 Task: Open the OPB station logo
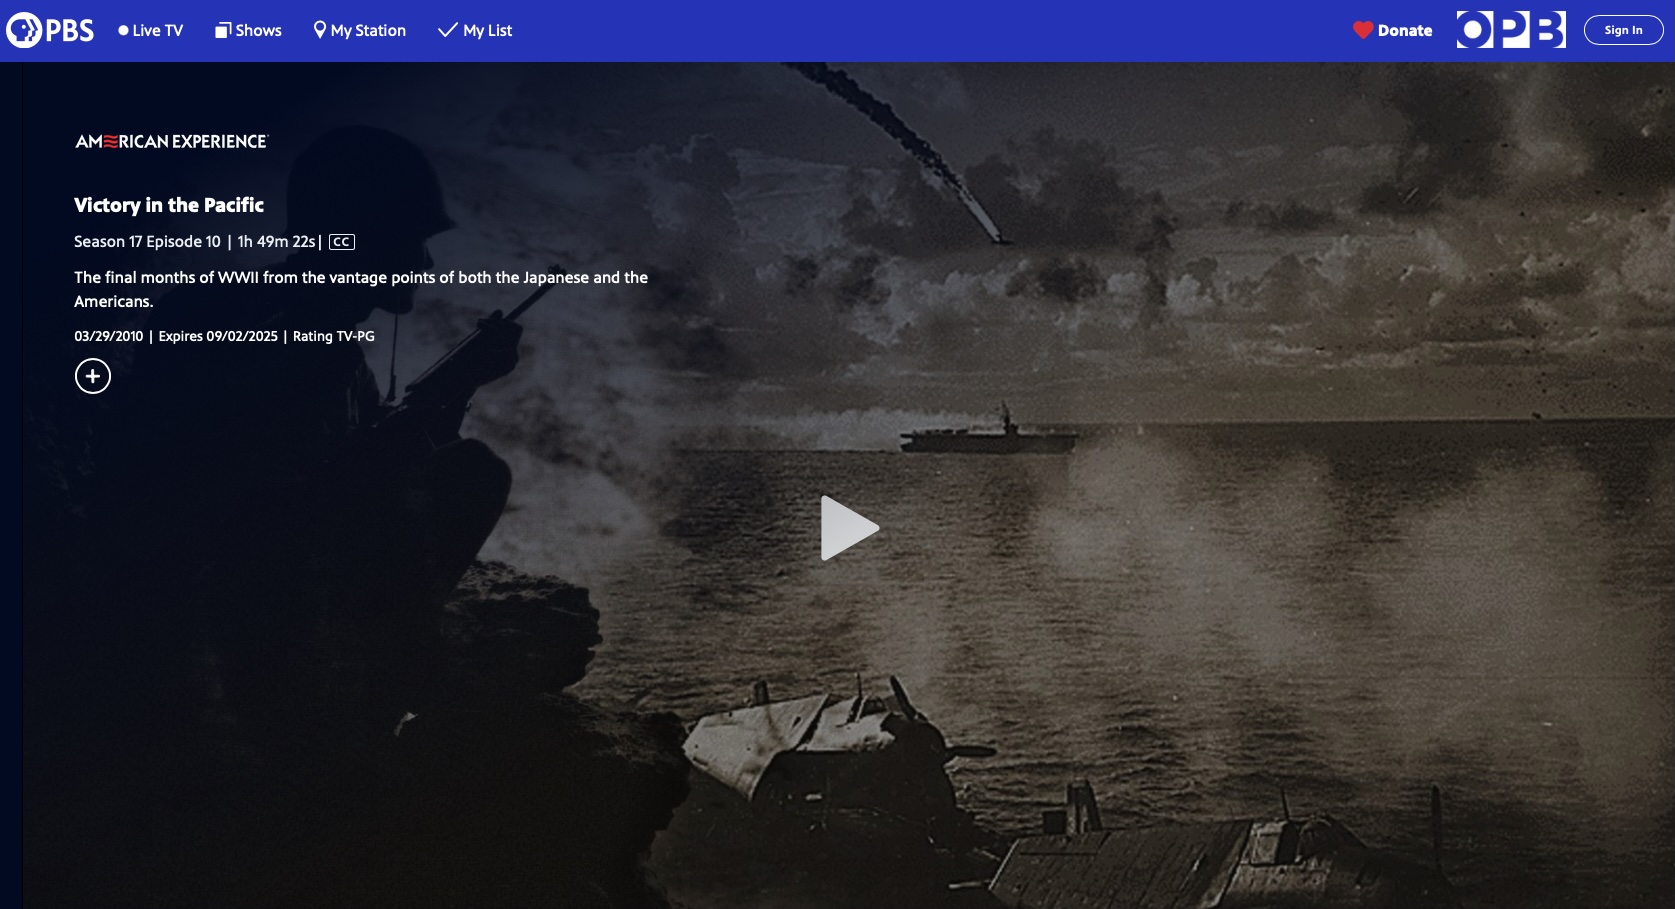click(1511, 30)
